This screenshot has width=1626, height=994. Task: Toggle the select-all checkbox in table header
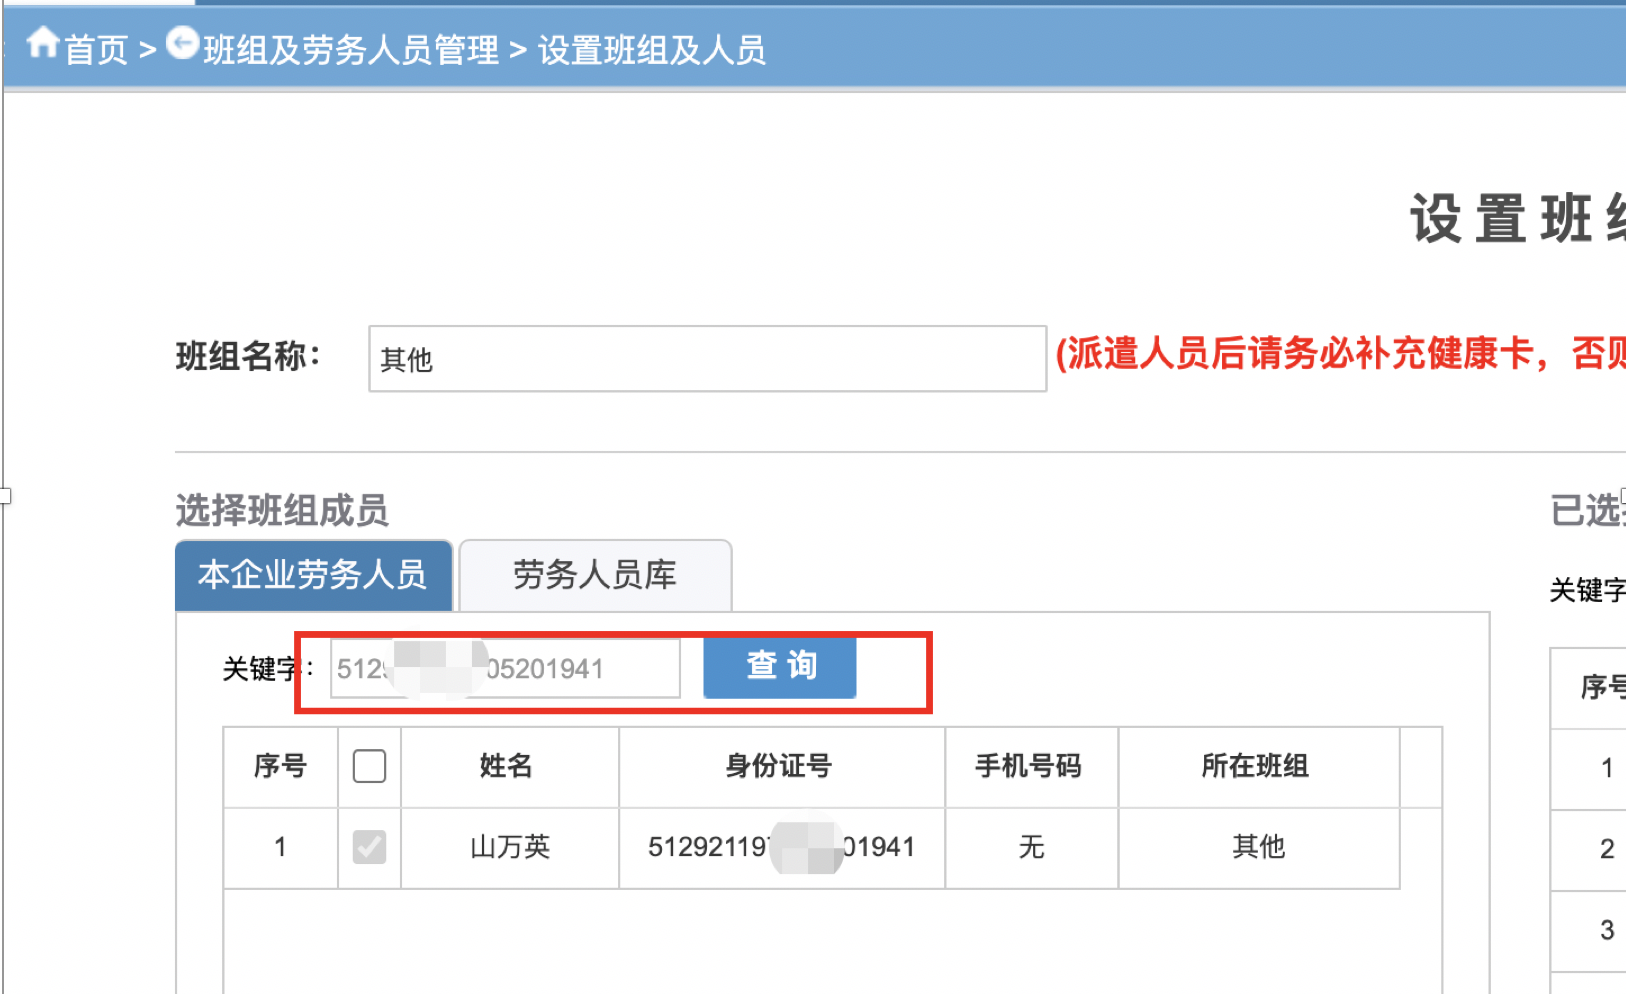coord(369,767)
